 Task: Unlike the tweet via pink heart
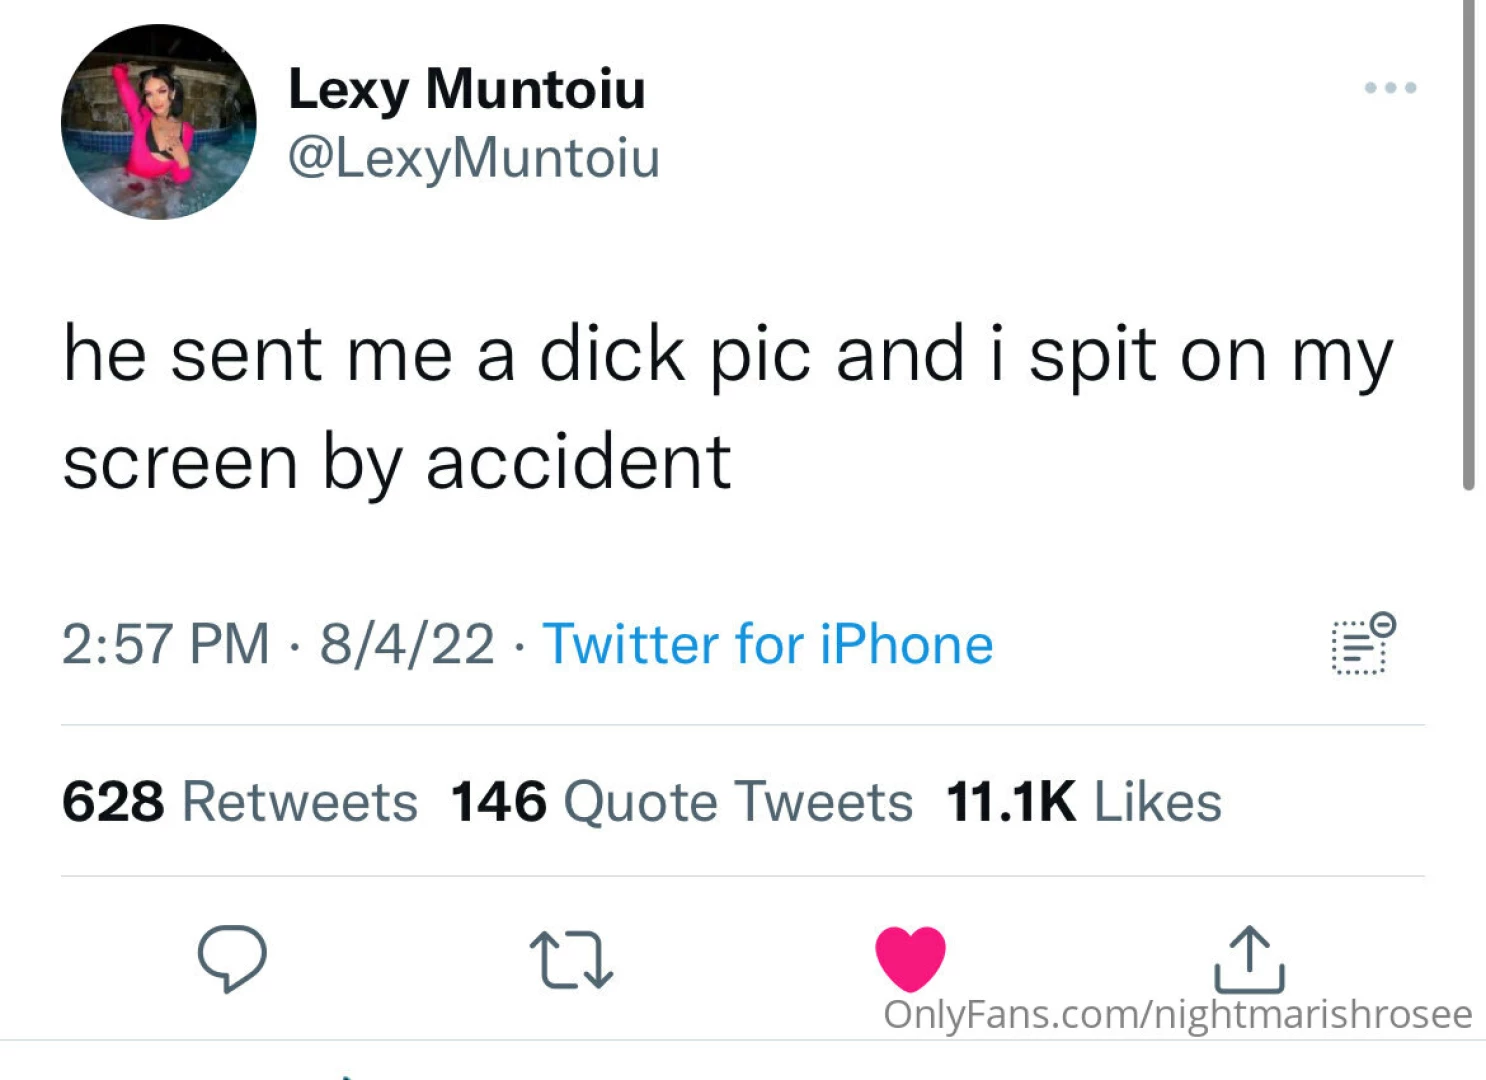(910, 958)
